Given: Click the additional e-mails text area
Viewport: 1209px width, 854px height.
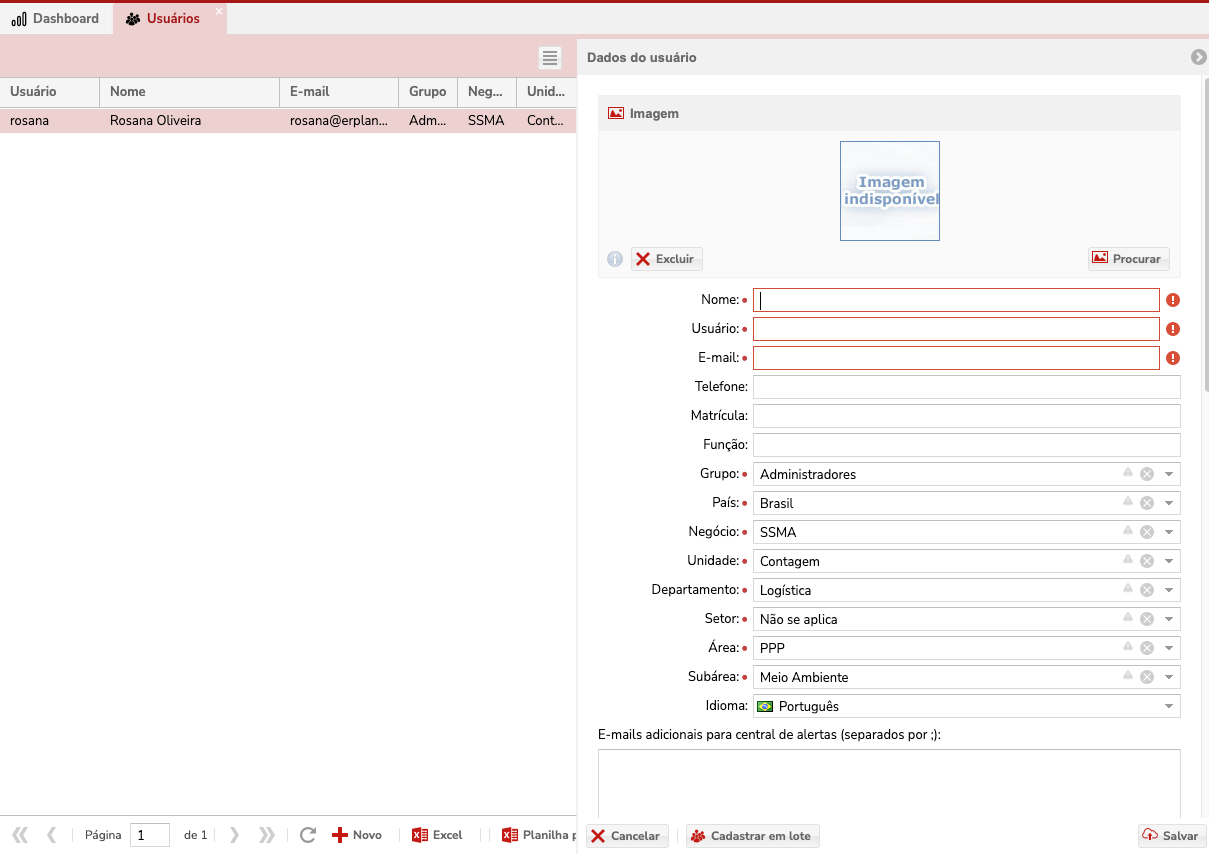Looking at the screenshot, I should pos(889,782).
